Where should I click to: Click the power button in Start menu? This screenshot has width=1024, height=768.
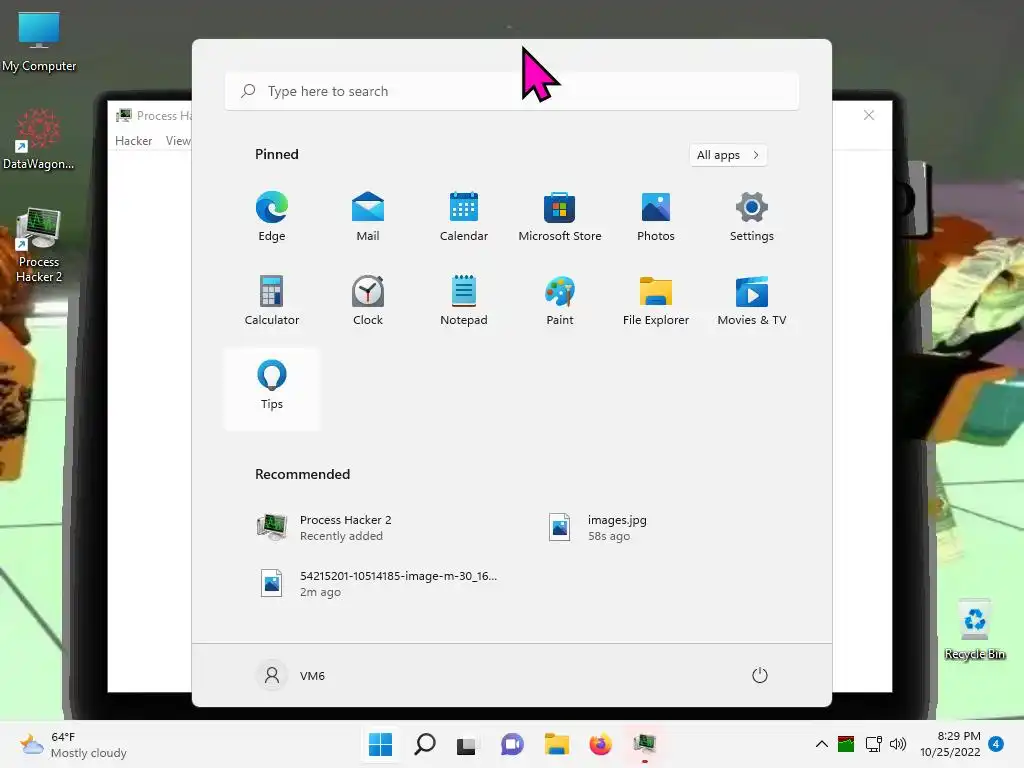click(x=760, y=675)
